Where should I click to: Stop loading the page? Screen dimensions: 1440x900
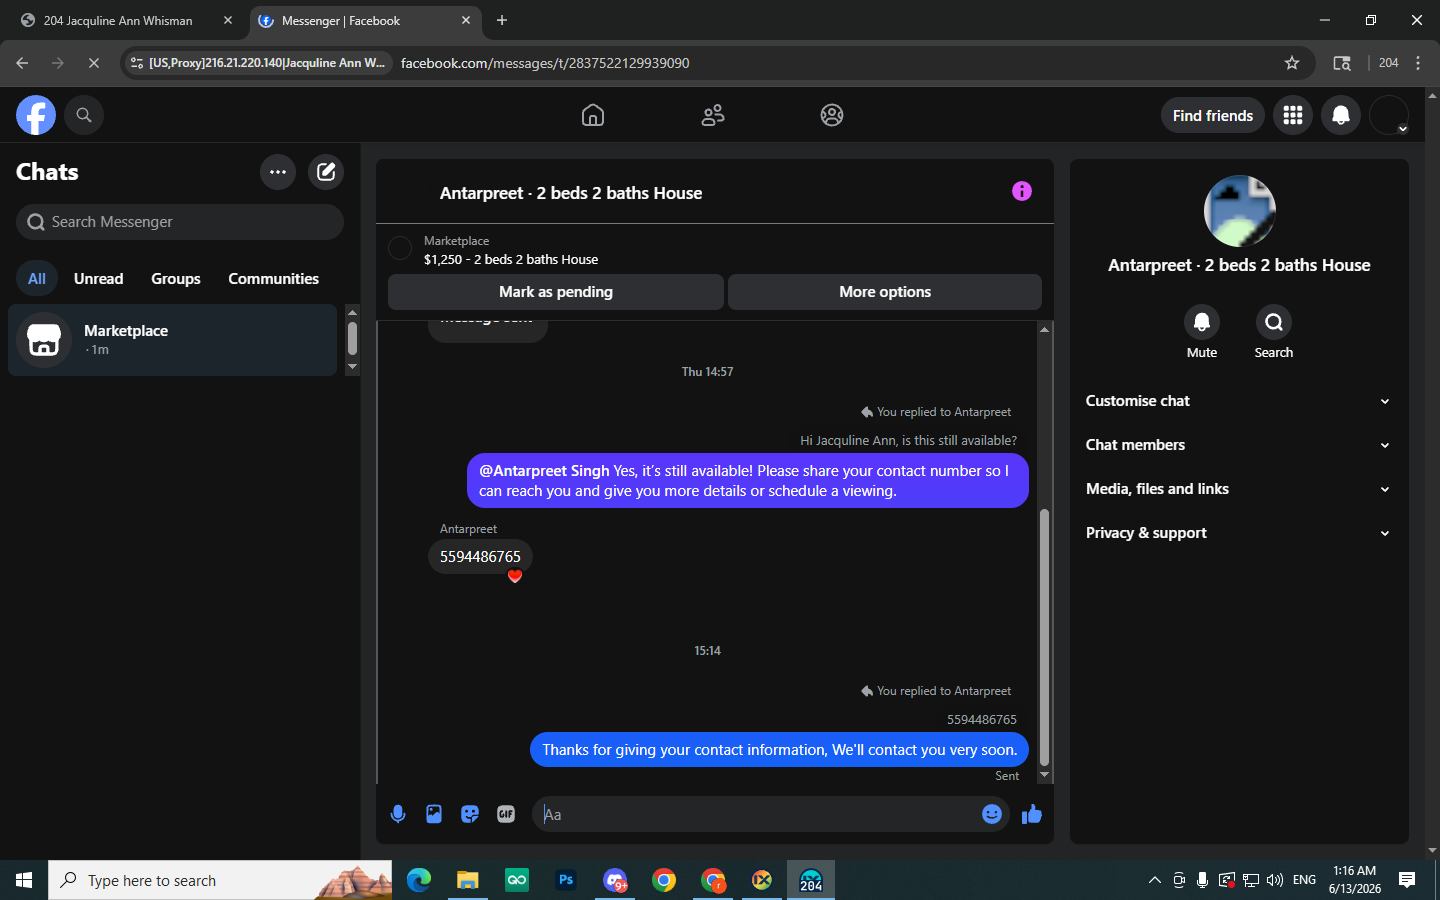[x=93, y=63]
